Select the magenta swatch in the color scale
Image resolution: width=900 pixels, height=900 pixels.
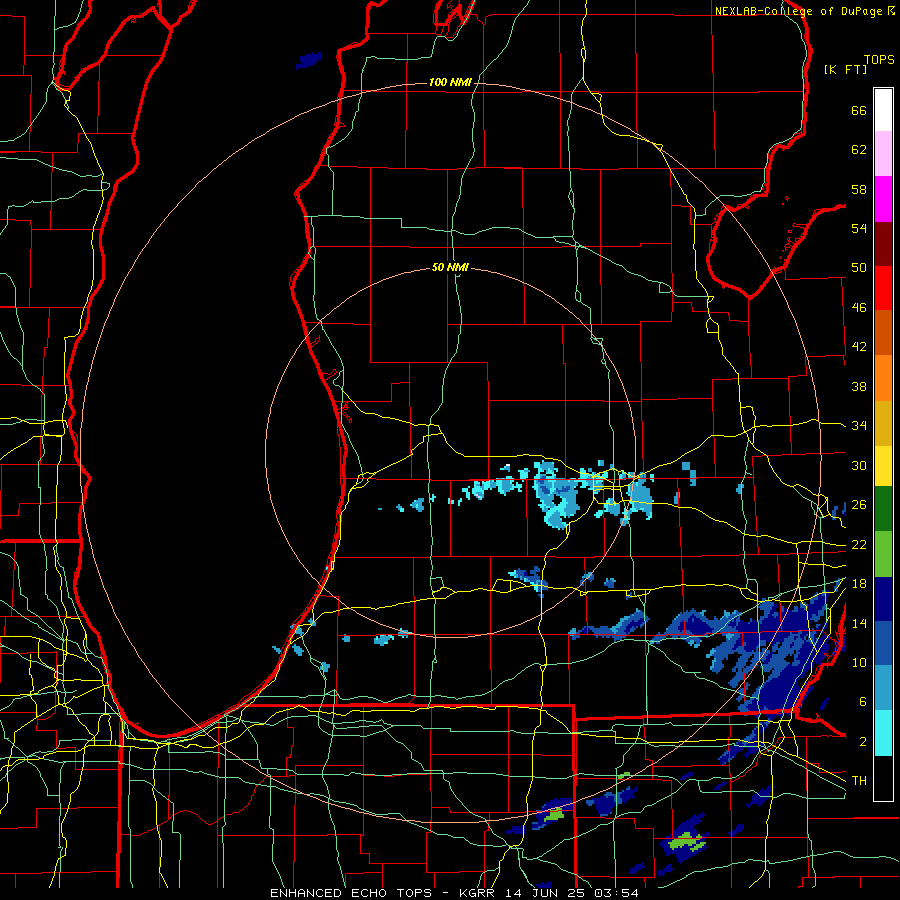883,199
